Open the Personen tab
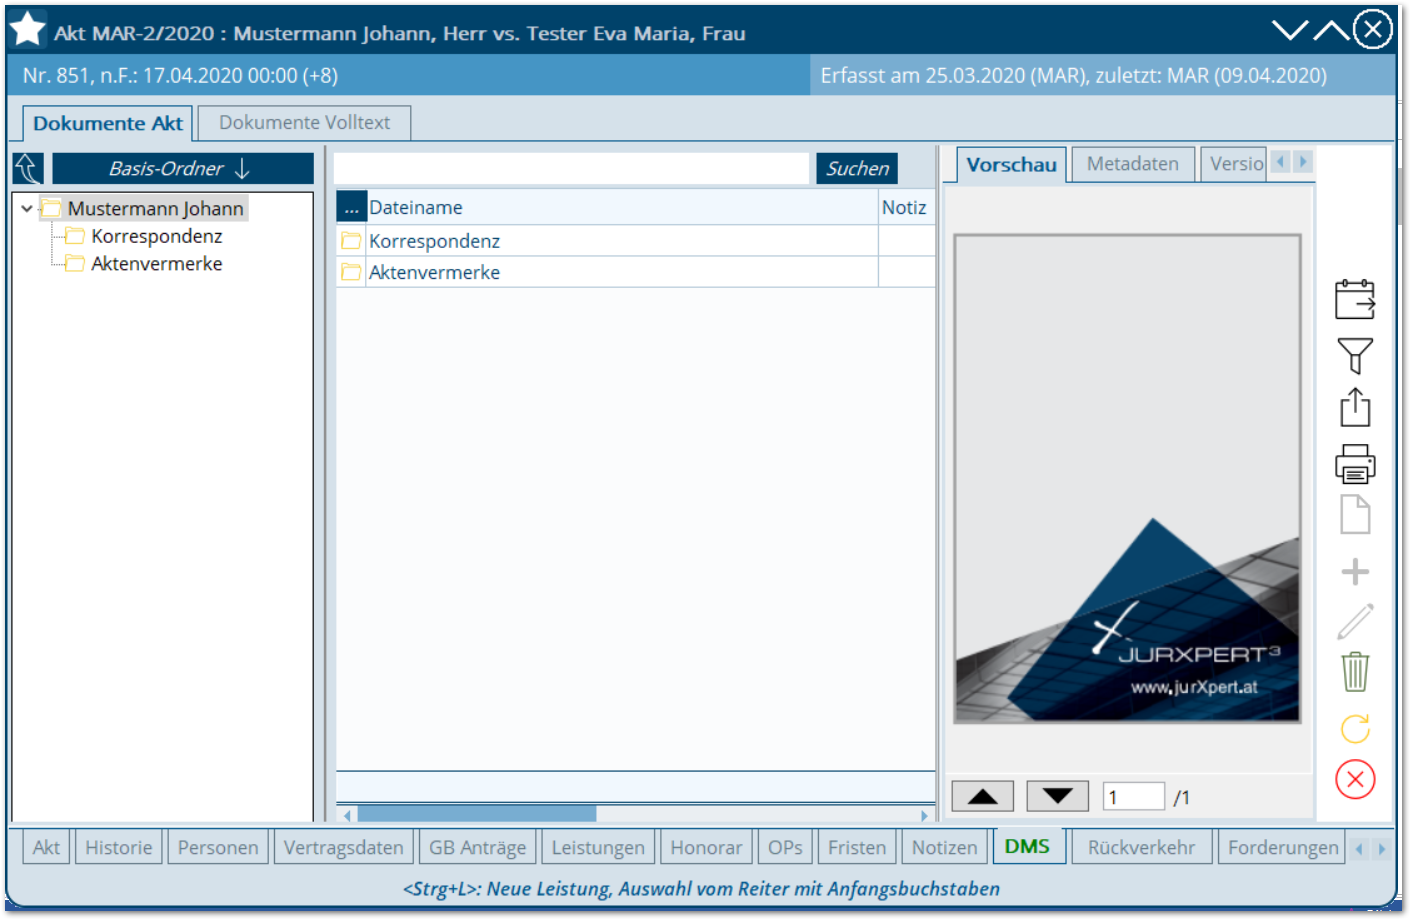Viewport: 1411px width, 920px height. (x=218, y=847)
